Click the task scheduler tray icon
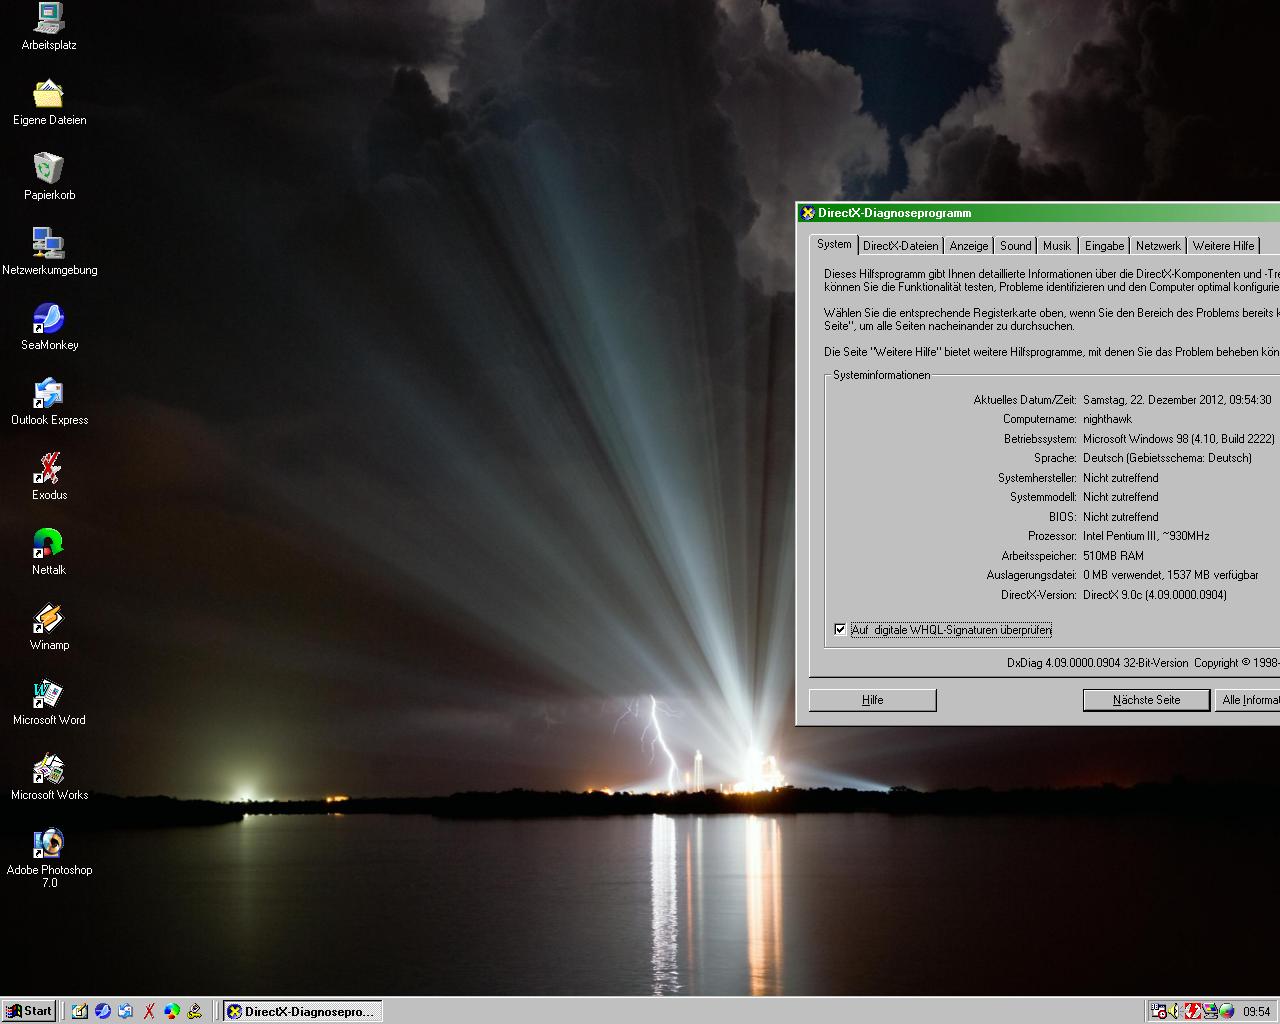This screenshot has width=1280, height=1024. [1159, 1011]
